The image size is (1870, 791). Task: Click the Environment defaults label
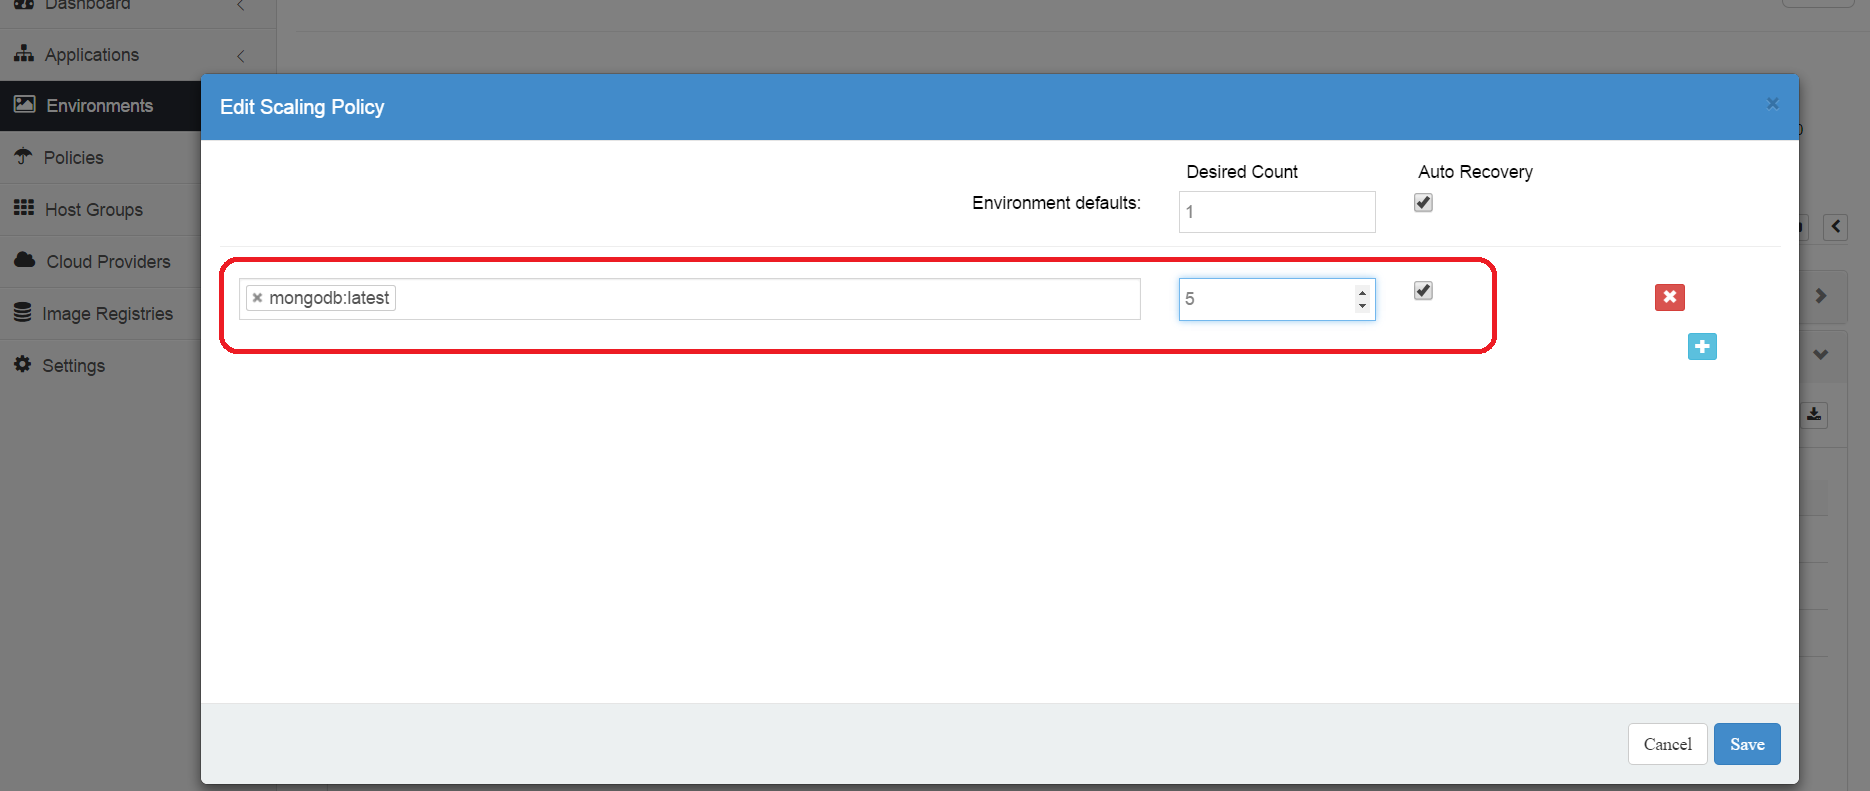1056,203
